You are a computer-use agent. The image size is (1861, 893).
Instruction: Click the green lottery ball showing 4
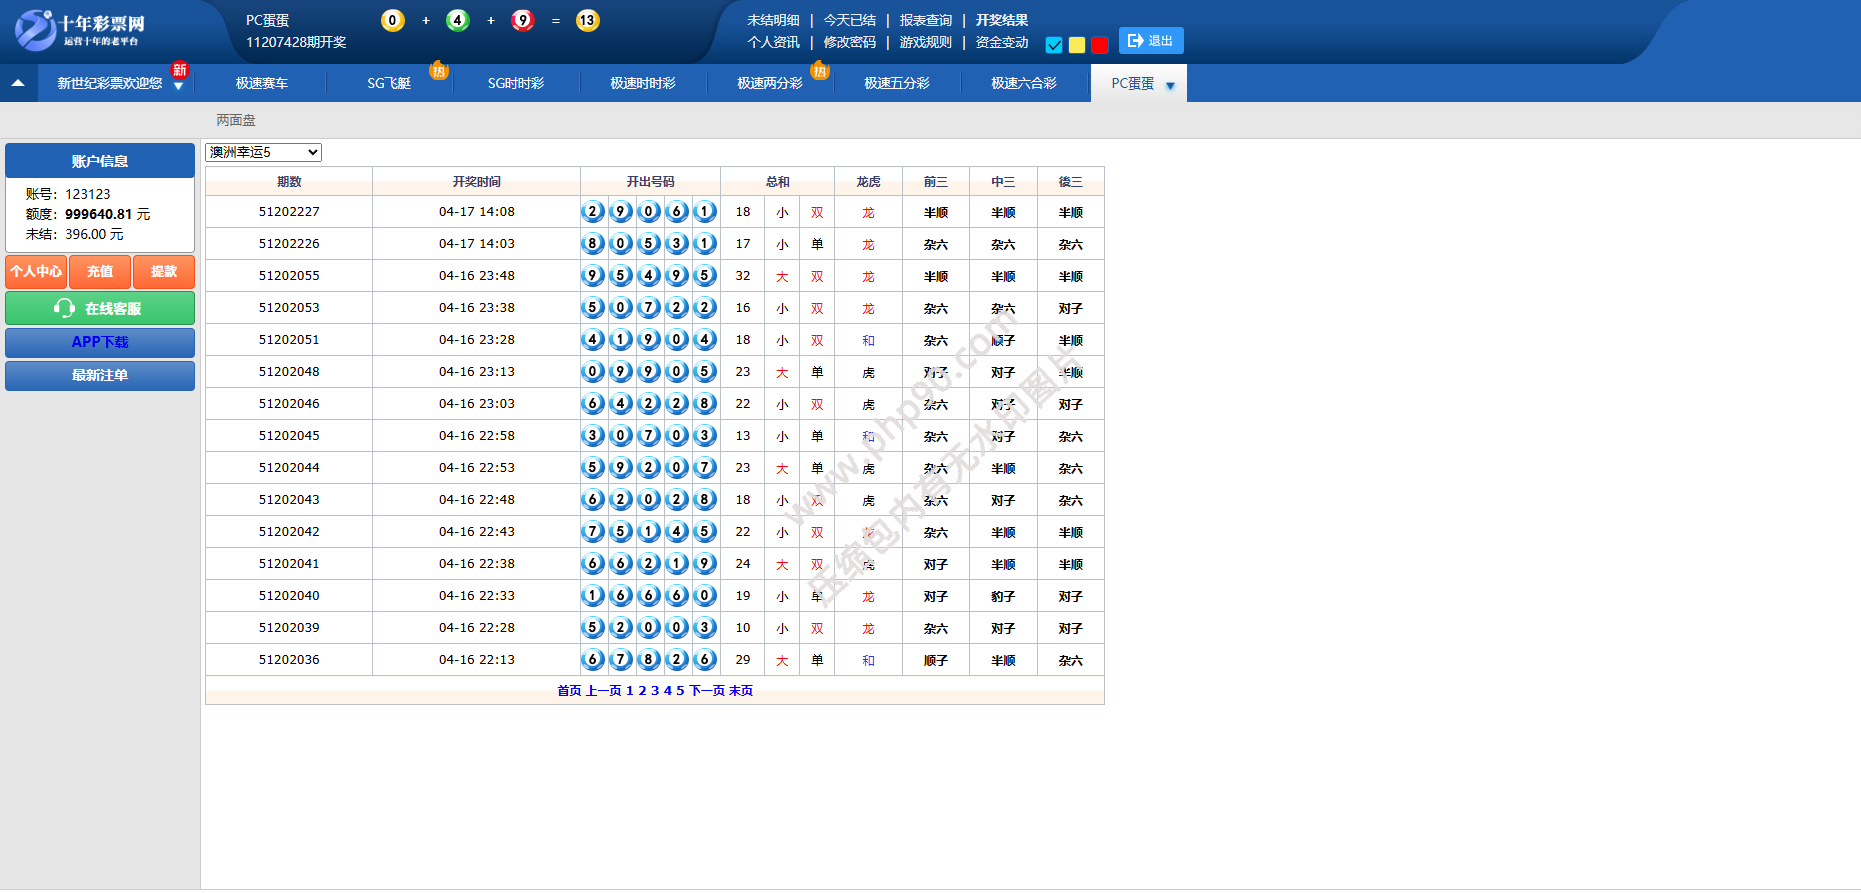click(x=458, y=20)
